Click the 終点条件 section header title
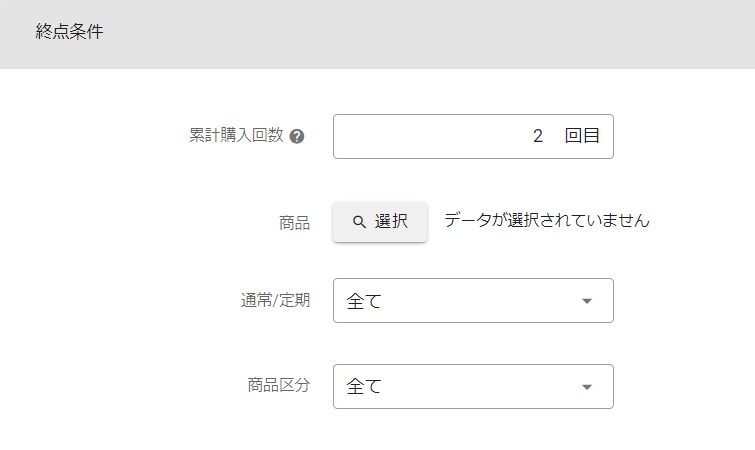 pos(69,32)
